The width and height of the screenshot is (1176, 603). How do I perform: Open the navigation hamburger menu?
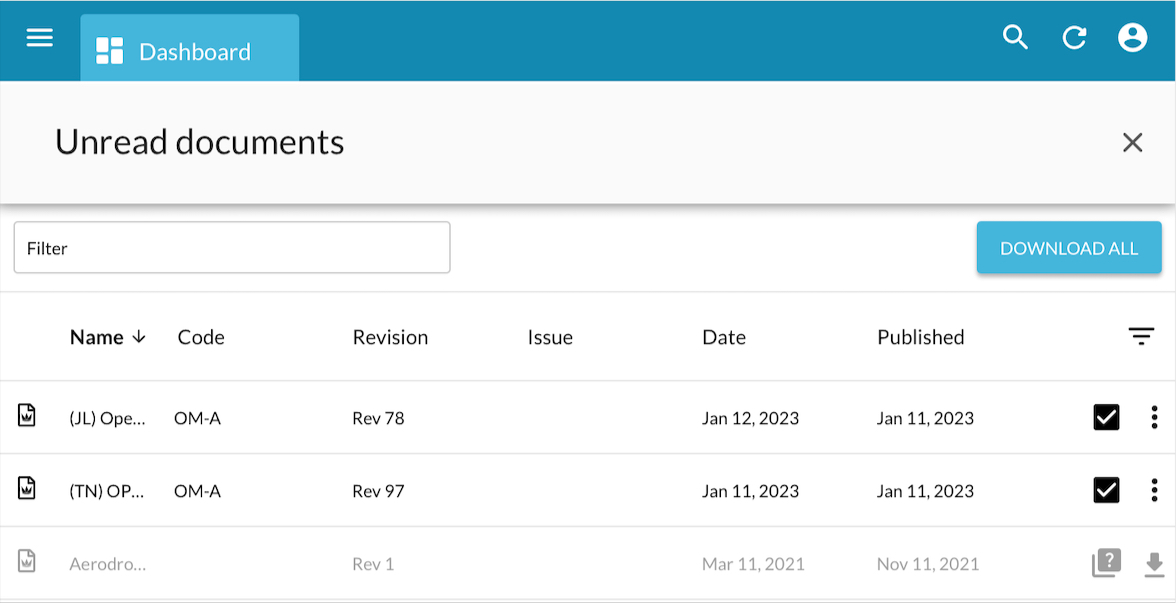39,37
